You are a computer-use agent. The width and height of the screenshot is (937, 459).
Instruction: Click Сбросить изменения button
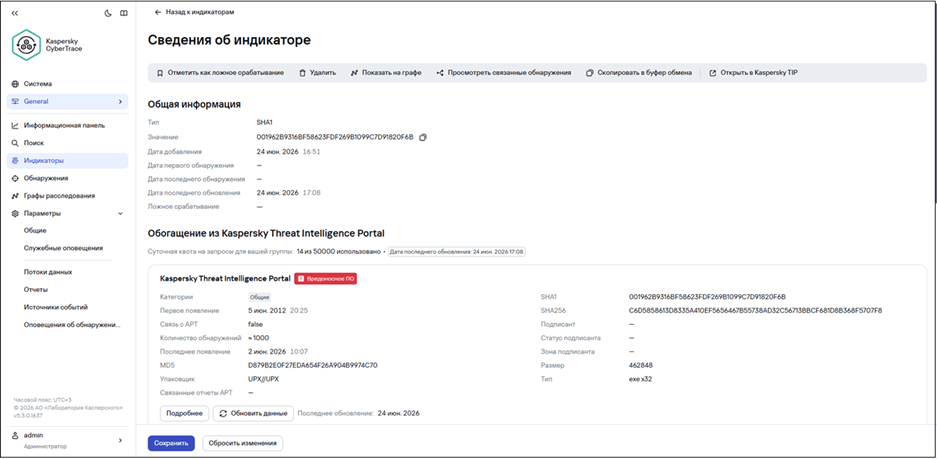242,443
